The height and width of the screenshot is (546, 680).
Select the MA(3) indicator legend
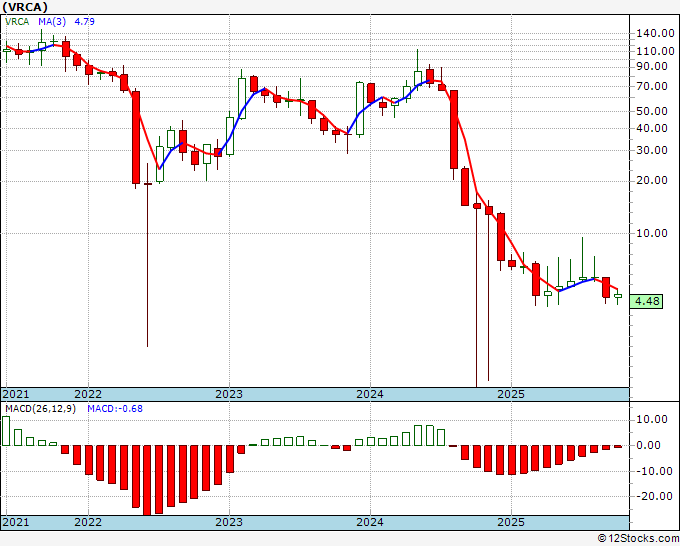52,21
